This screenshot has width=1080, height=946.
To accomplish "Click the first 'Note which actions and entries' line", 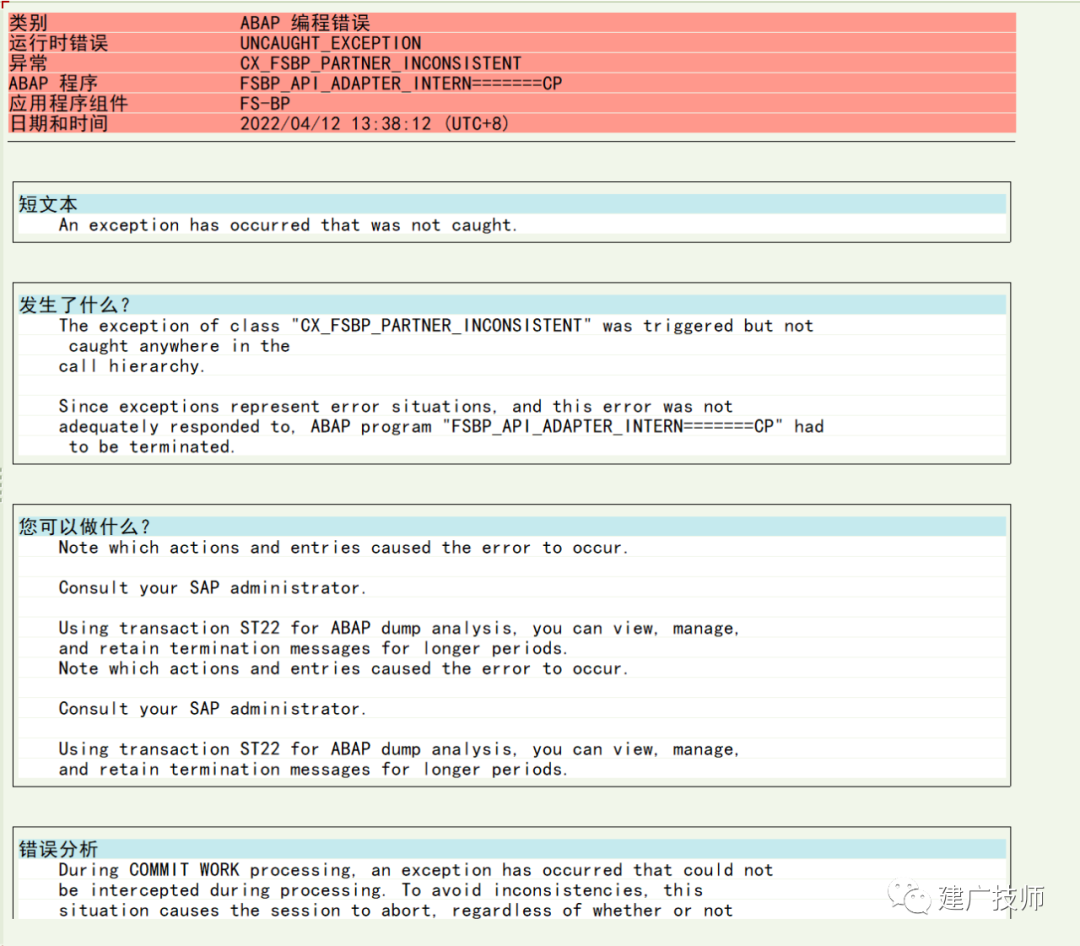I will click(x=343, y=548).
